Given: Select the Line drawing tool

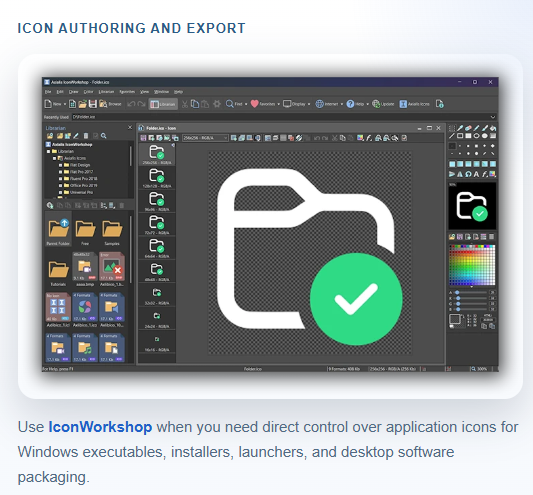Looking at the screenshot, I should (452, 136).
